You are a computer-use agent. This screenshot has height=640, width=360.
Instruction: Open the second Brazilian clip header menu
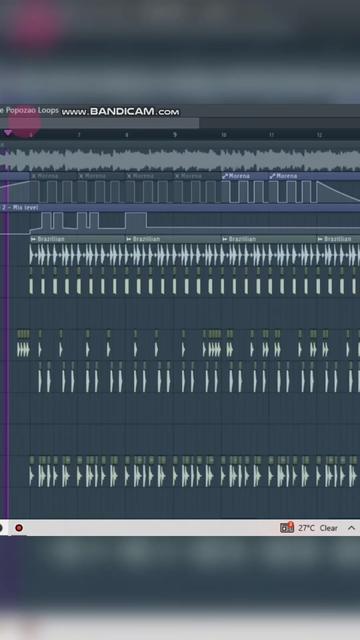pyautogui.click(x=129, y=239)
